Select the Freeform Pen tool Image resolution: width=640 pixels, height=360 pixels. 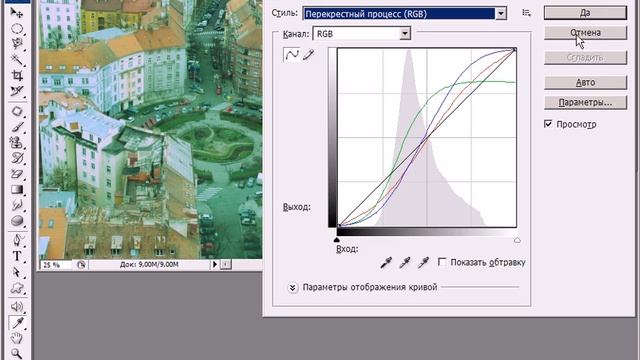17,240
